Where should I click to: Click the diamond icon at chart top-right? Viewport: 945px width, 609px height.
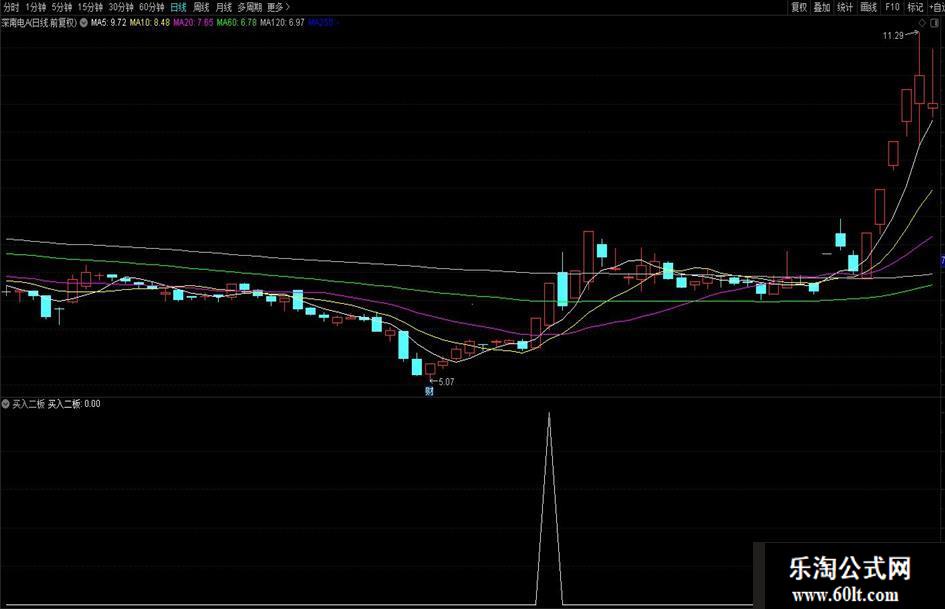click(922, 23)
